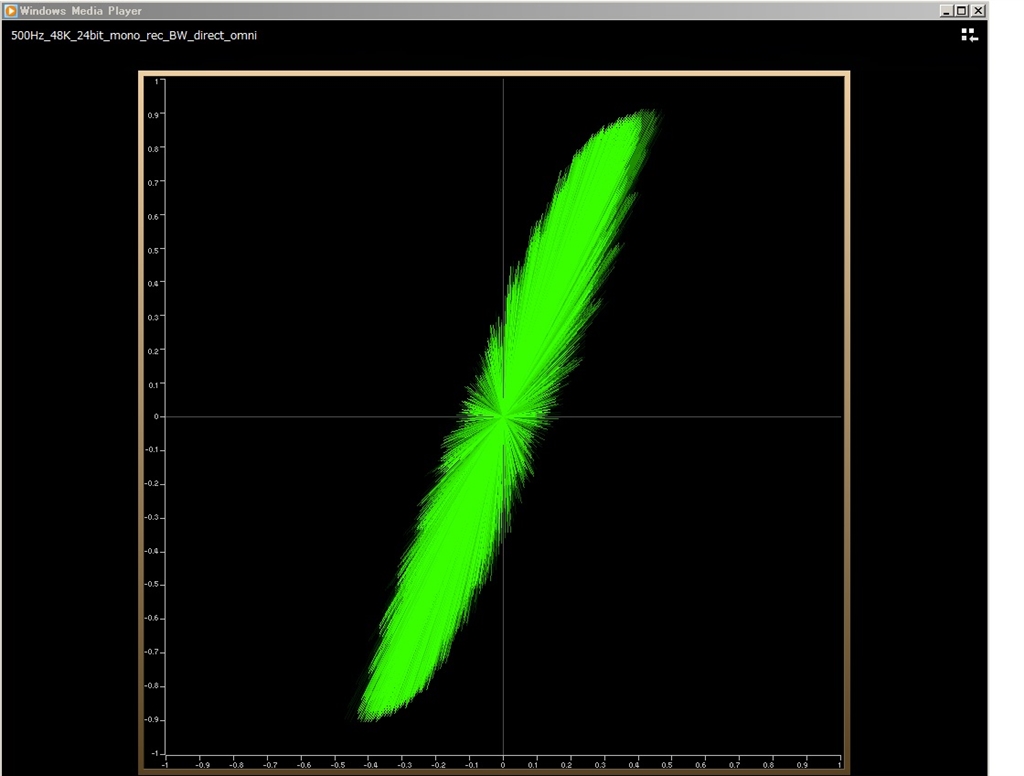The width and height of the screenshot is (1024, 776).
Task: Click the Windows Media Player title bar icon
Action: click(10, 10)
